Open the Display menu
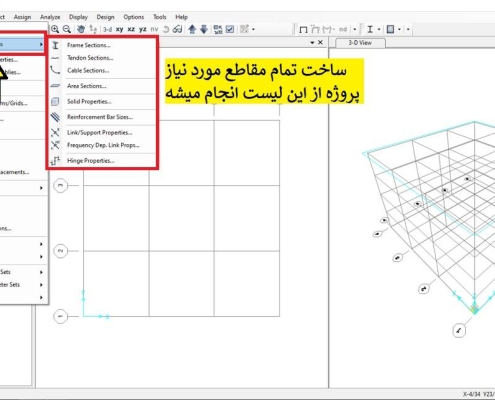The width and height of the screenshot is (495, 400). (78, 17)
